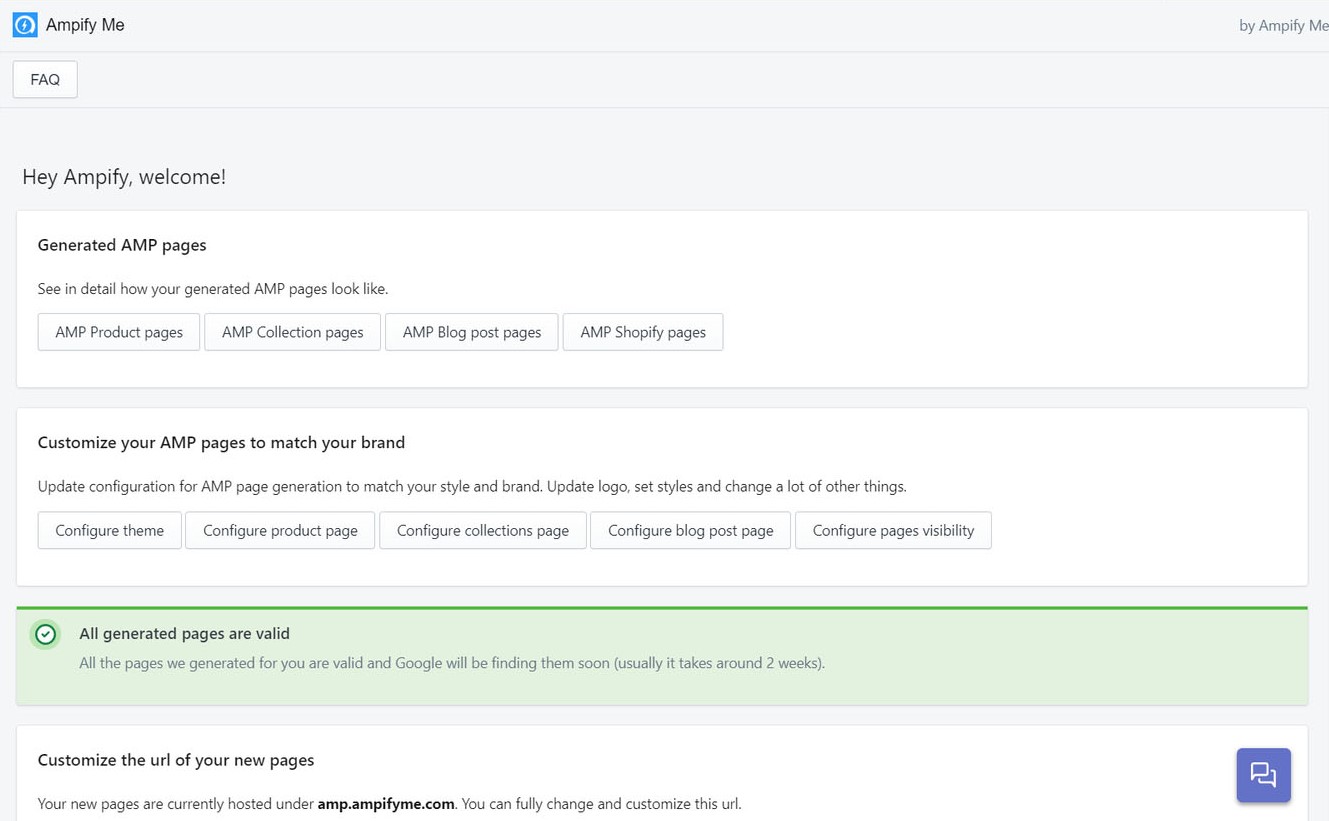
Task: Click the amp.ampifyme.com URL text
Action: click(386, 803)
